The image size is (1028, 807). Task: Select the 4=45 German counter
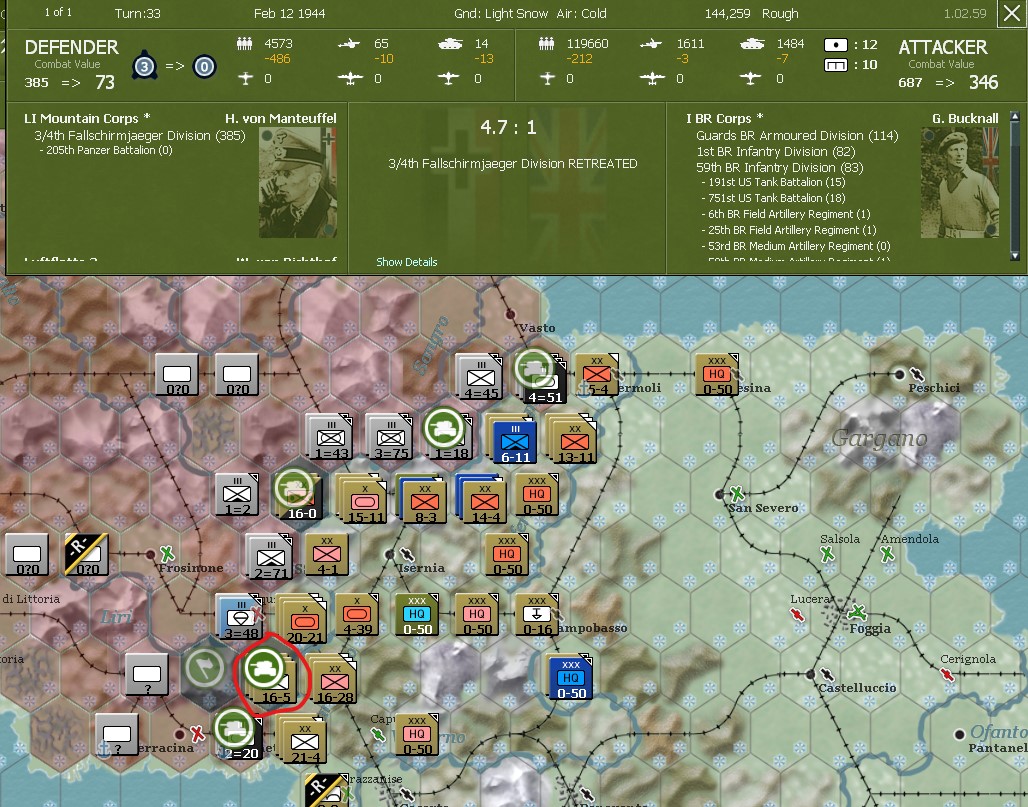[480, 377]
